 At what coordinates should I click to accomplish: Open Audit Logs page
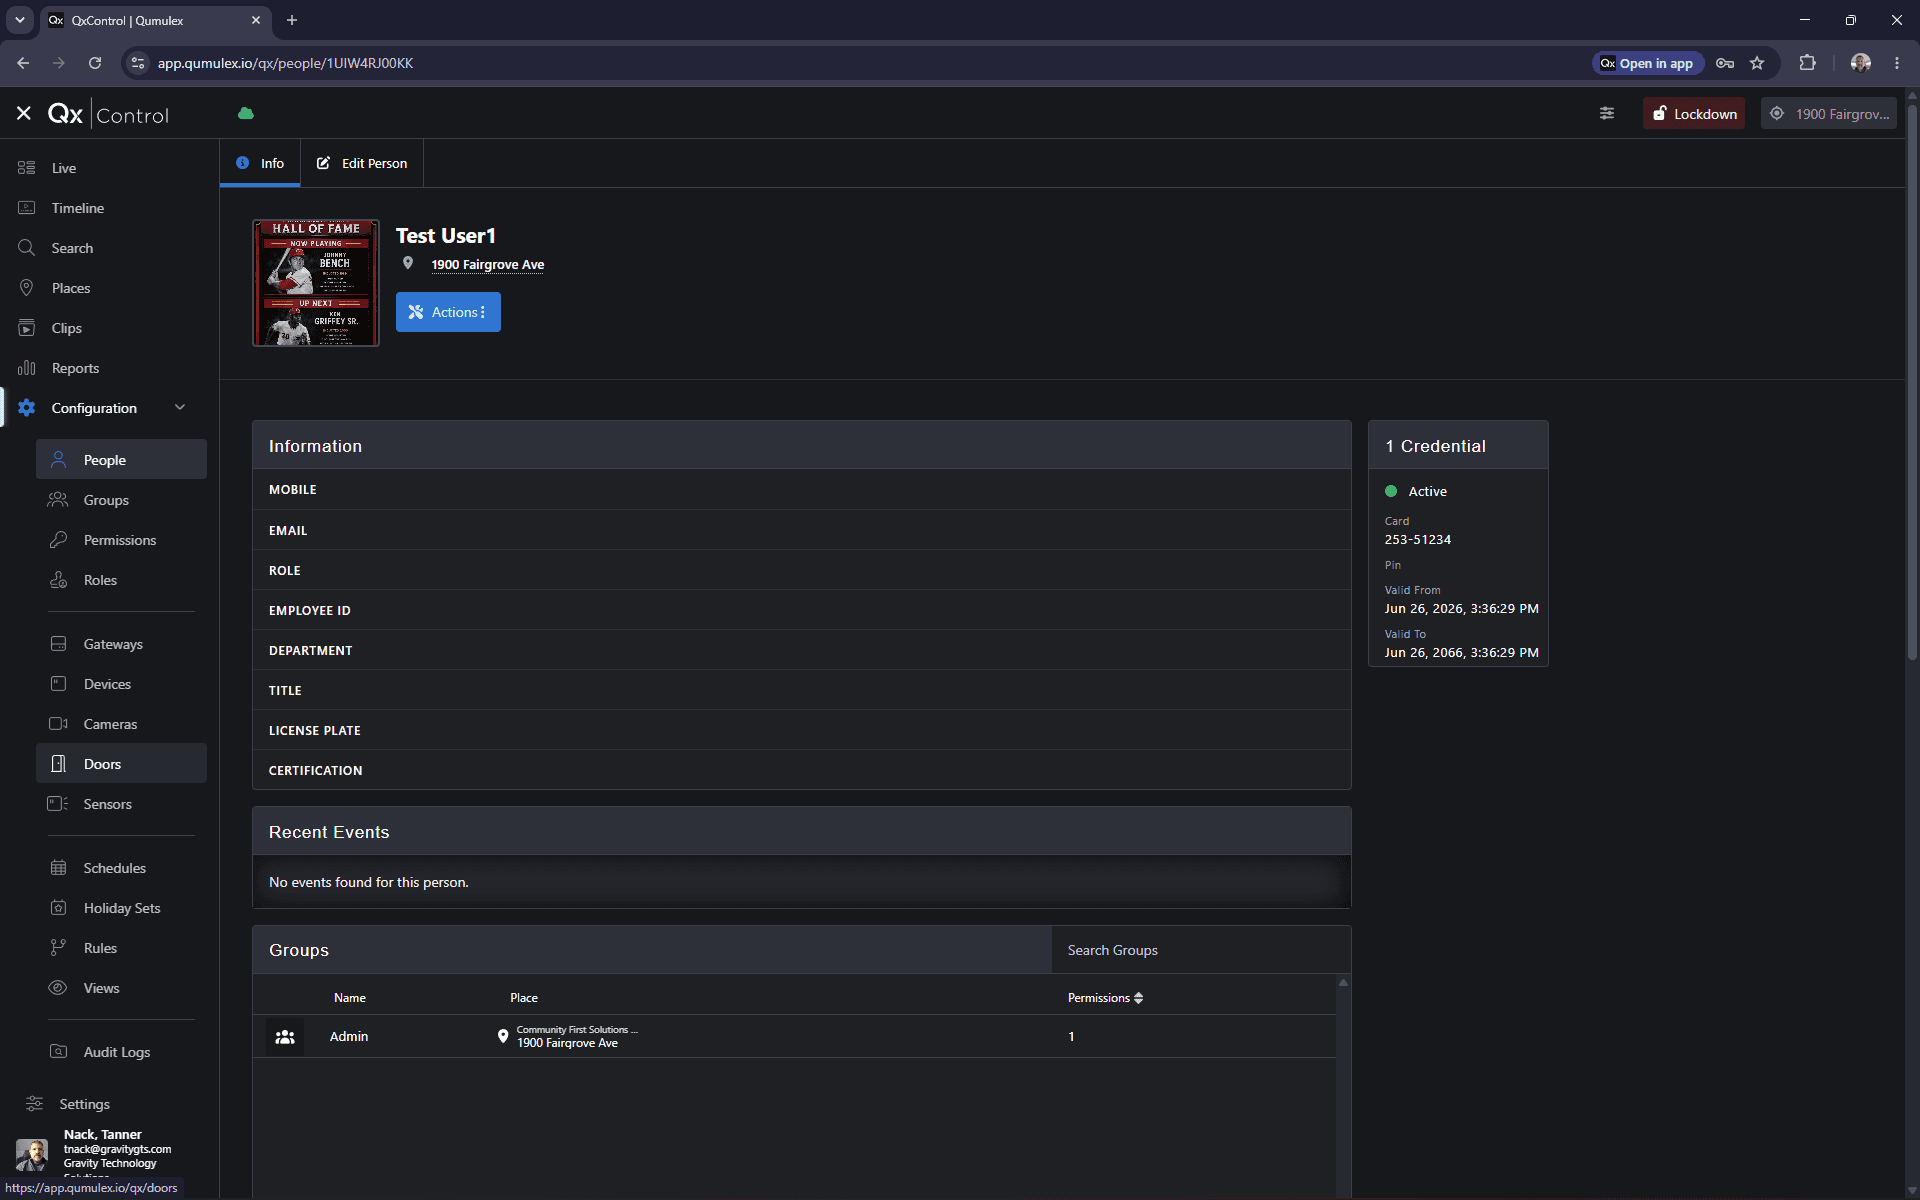tap(121, 1052)
